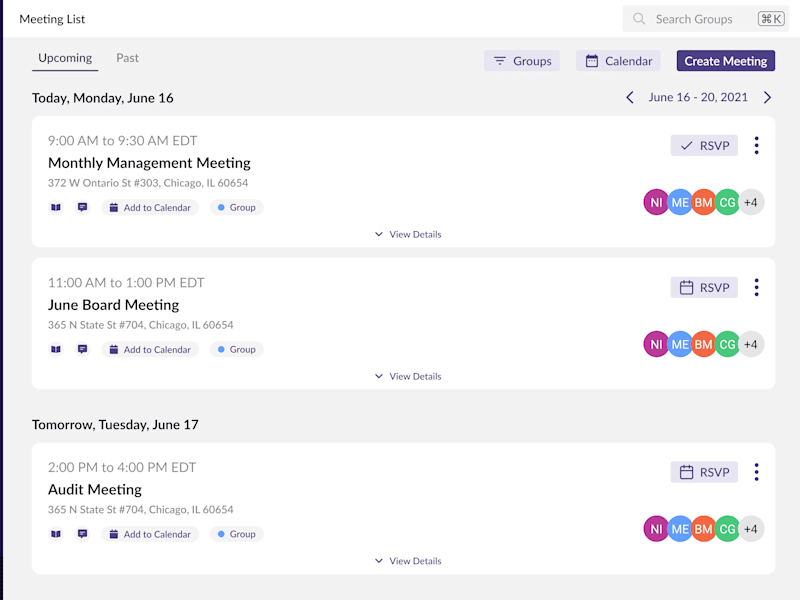The image size is (800, 600).
Task: Open book icon for Monthly Management Meeting
Action: point(56,207)
